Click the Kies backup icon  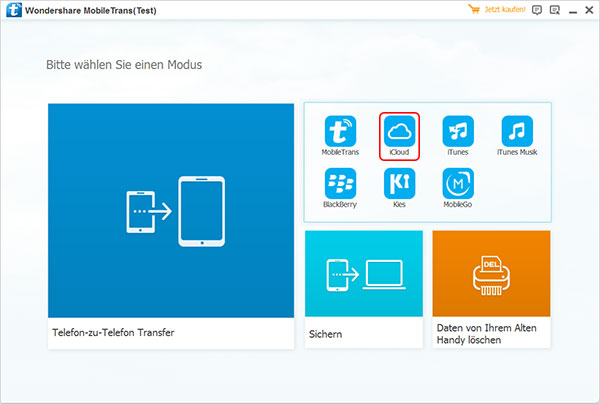(x=399, y=184)
